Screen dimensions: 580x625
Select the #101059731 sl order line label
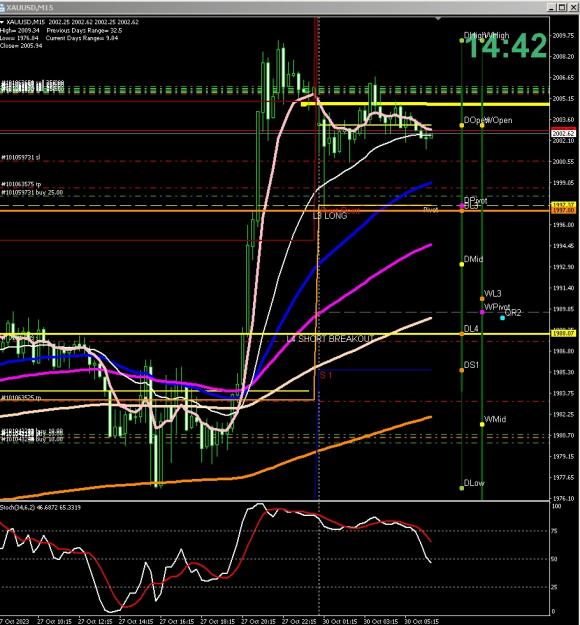[x=21, y=157]
